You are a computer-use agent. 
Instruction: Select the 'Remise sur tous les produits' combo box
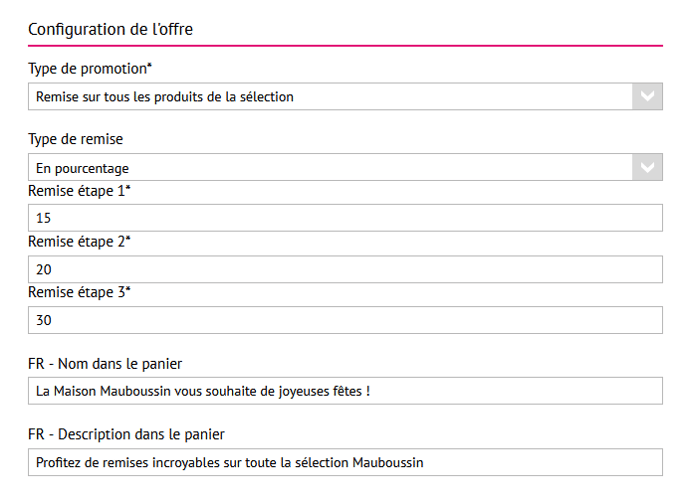(330, 97)
